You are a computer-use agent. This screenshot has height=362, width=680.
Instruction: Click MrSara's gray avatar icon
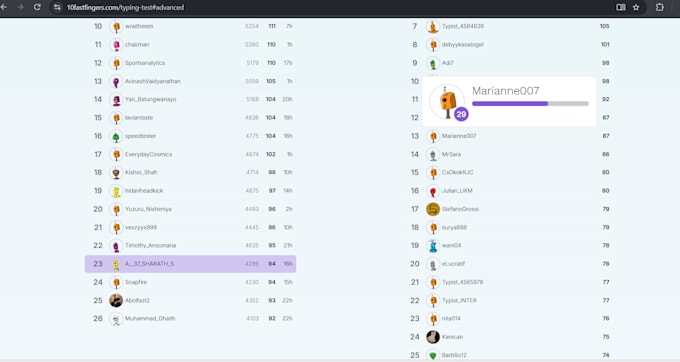point(433,154)
